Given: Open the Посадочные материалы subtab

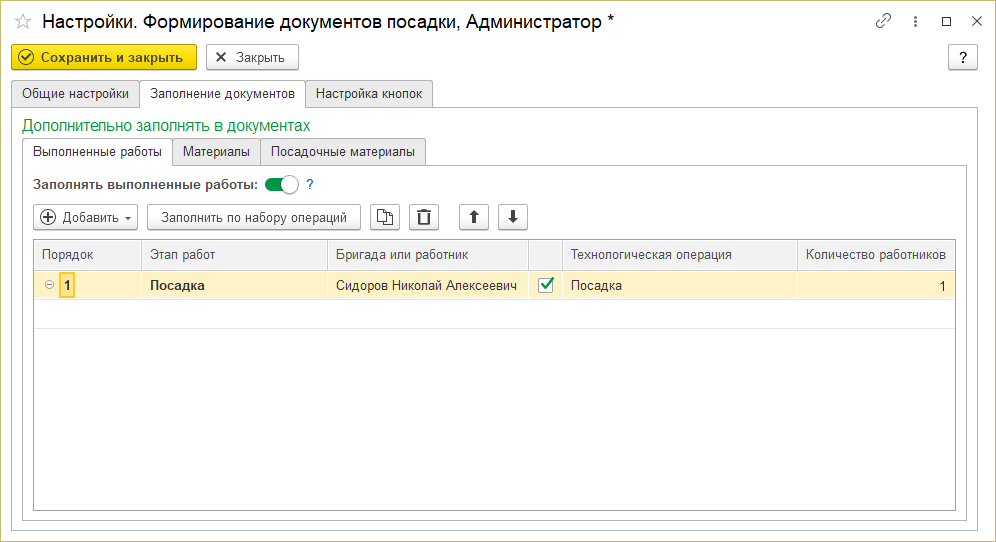Looking at the screenshot, I should click(x=343, y=152).
